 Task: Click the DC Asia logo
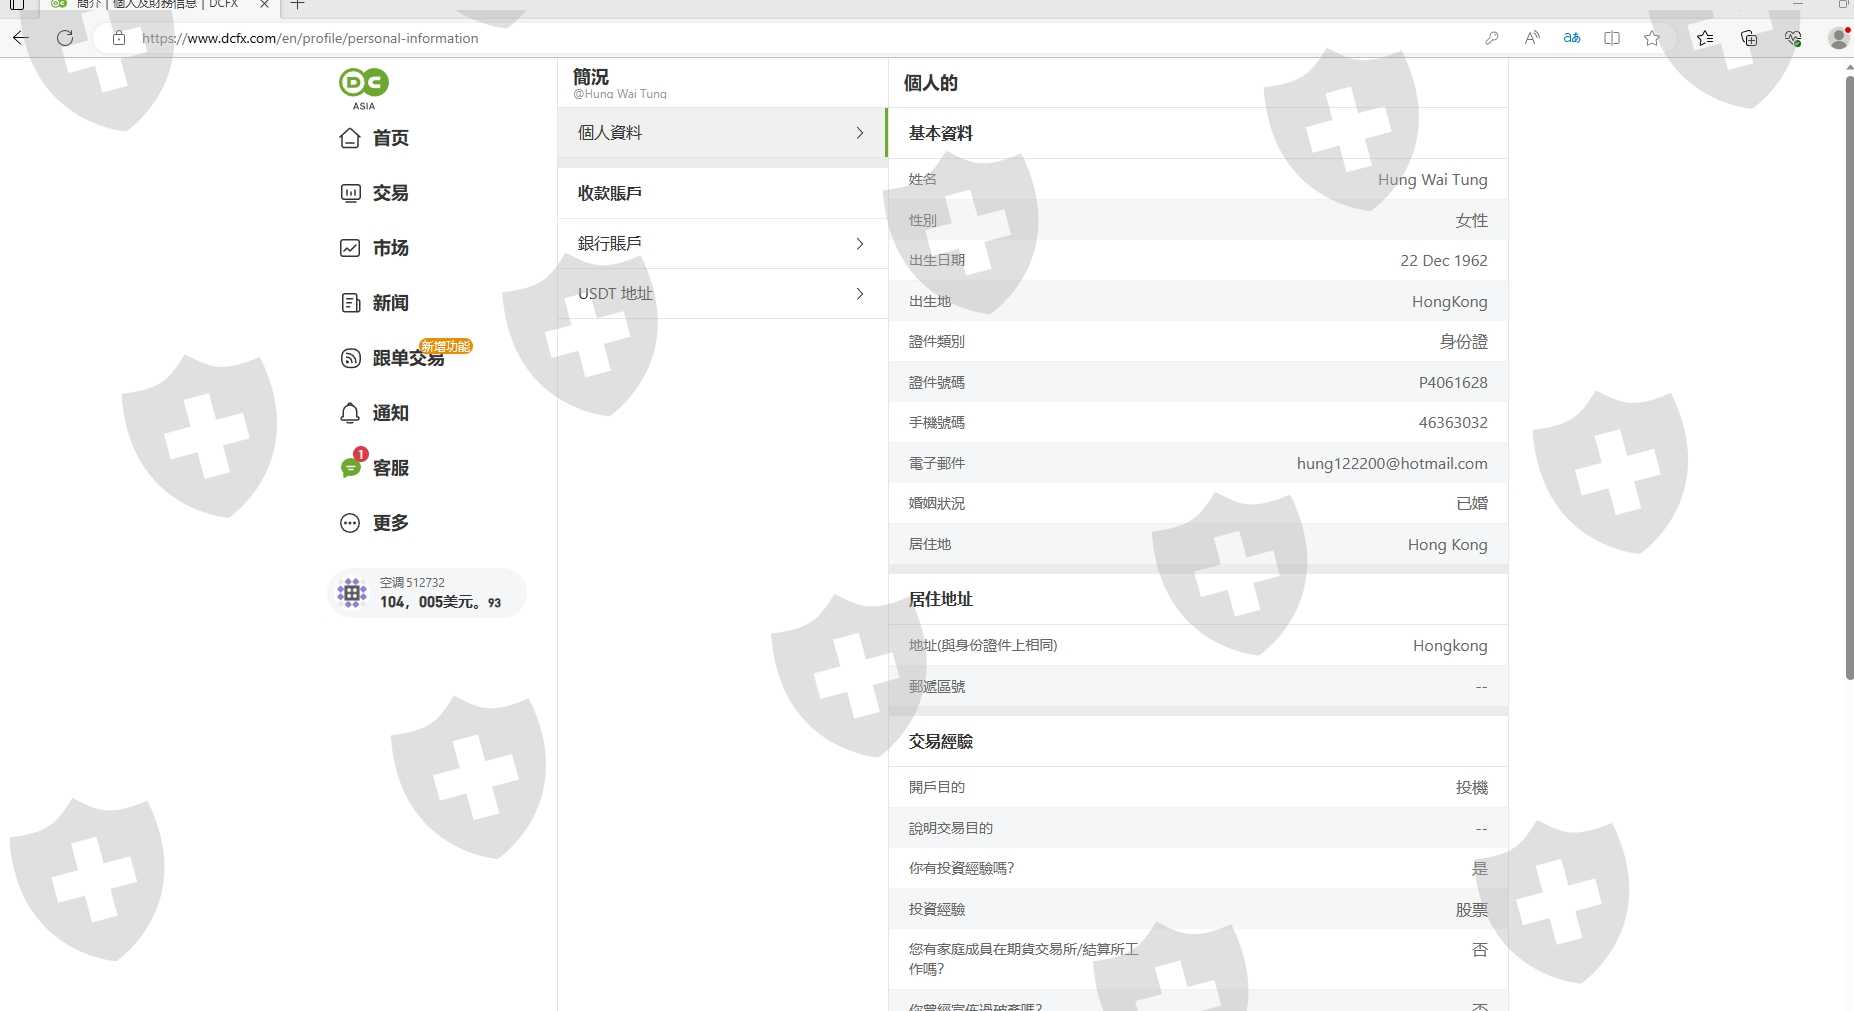coord(364,87)
